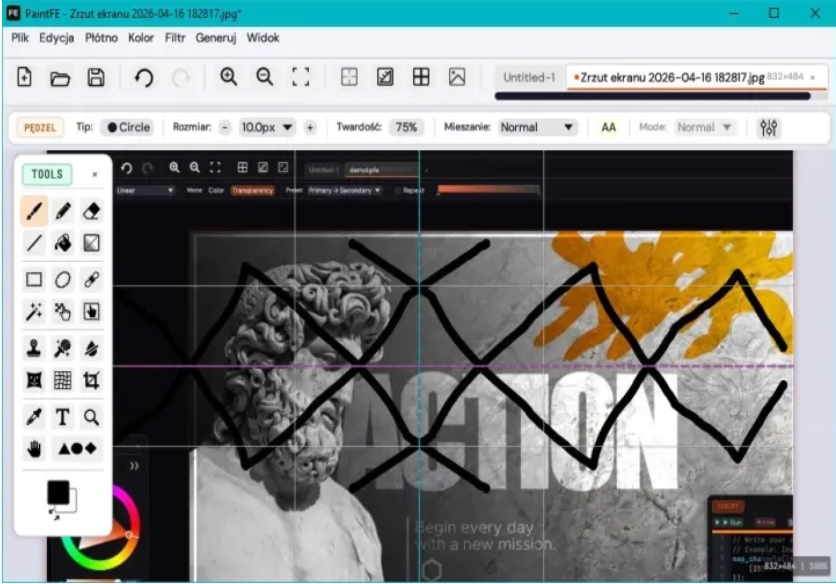Toggle the four-pane grid toolbar icon
The height and width of the screenshot is (584, 836).
click(421, 77)
